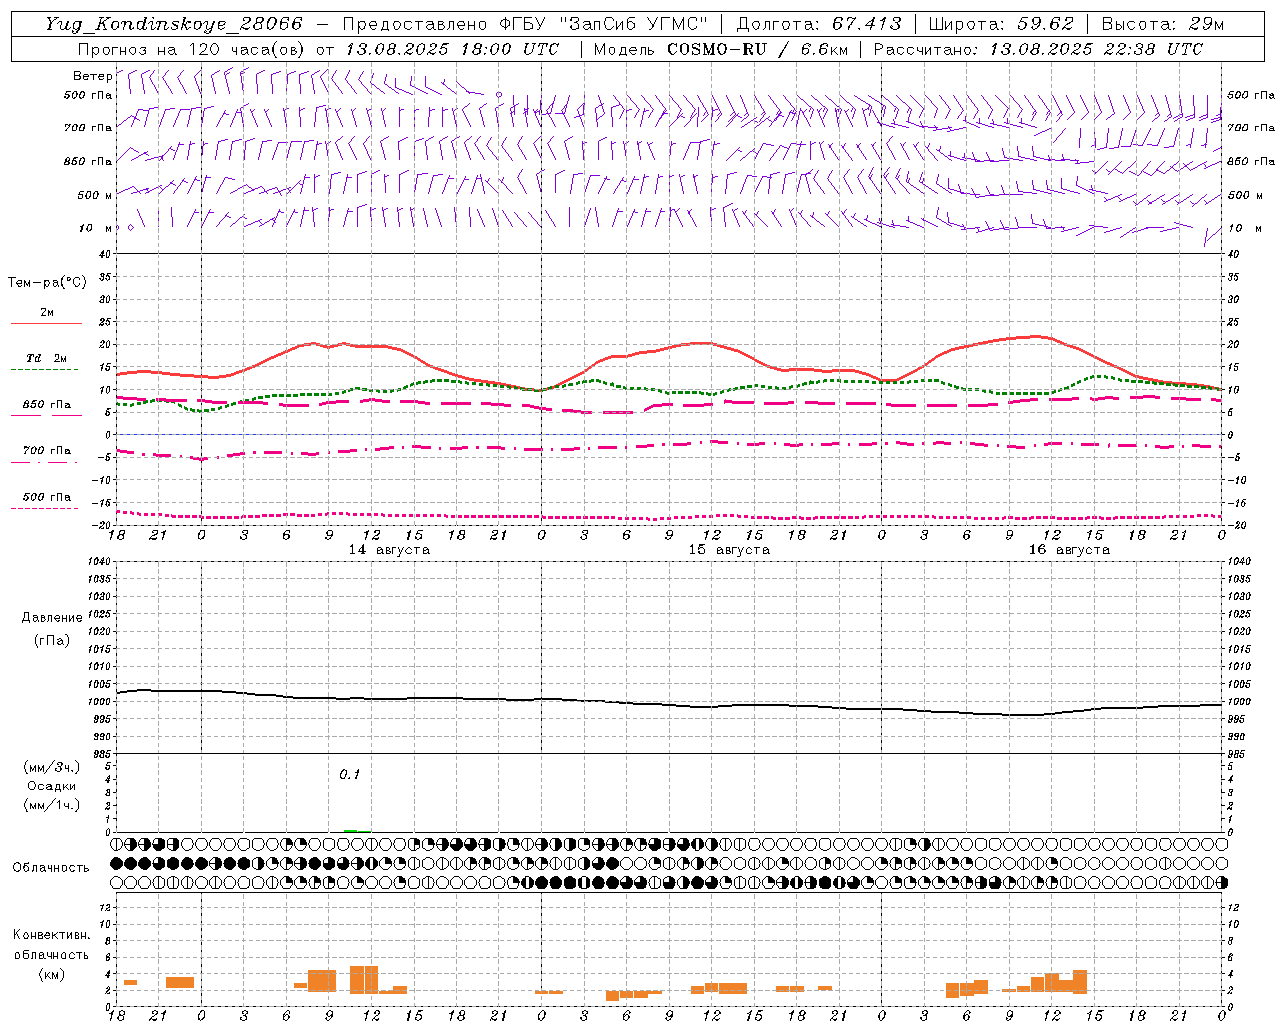Click the 850 гПа temperature legend entry

(x=46, y=405)
